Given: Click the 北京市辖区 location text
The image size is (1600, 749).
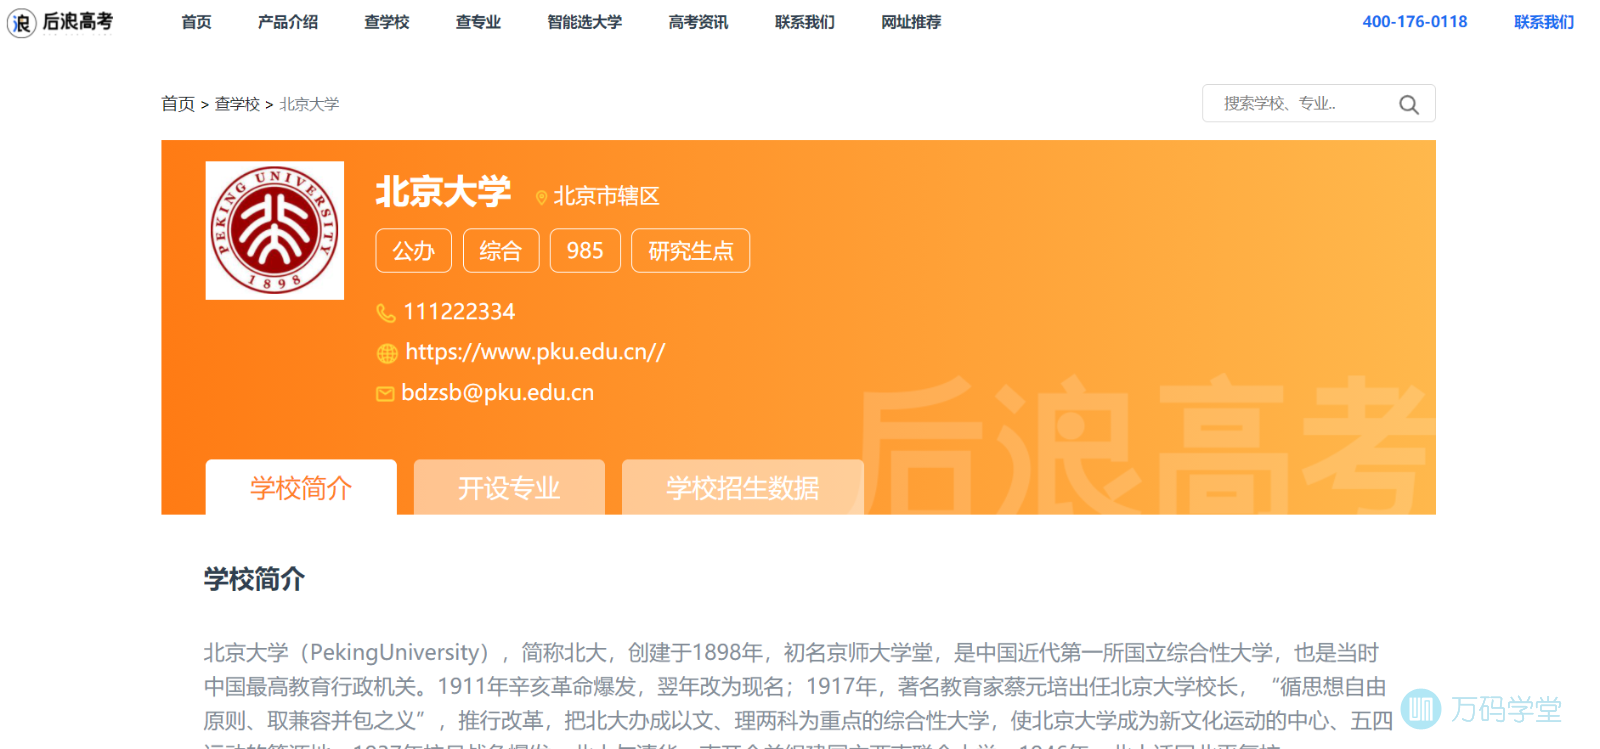Looking at the screenshot, I should click(607, 196).
